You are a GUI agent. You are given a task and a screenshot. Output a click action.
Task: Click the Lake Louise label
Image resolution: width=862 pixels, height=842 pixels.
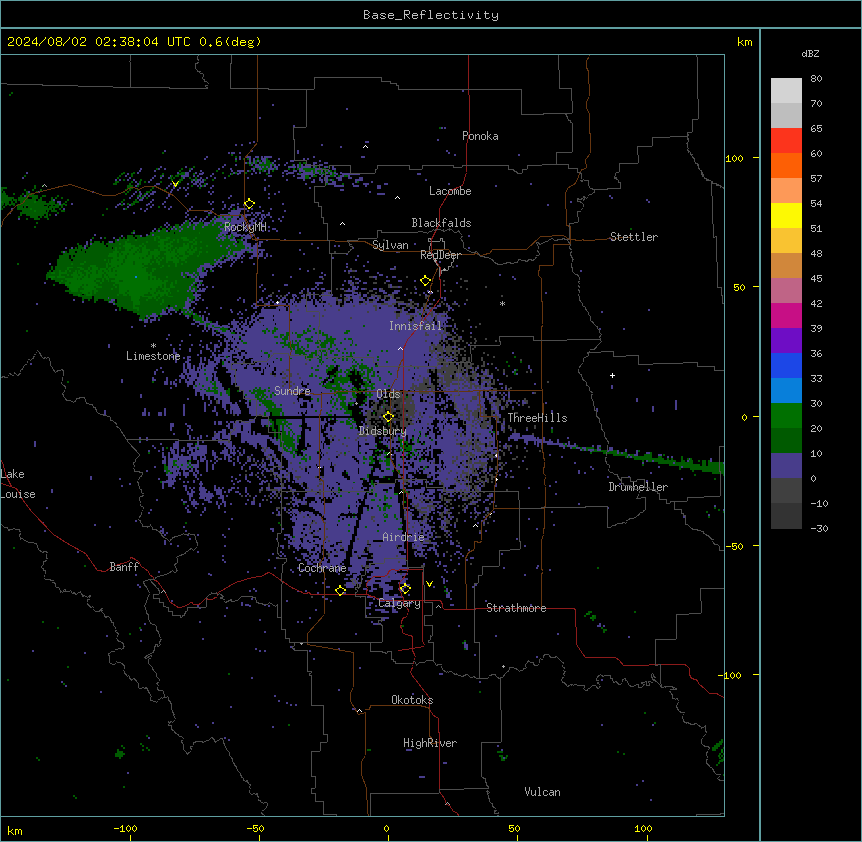(18, 484)
